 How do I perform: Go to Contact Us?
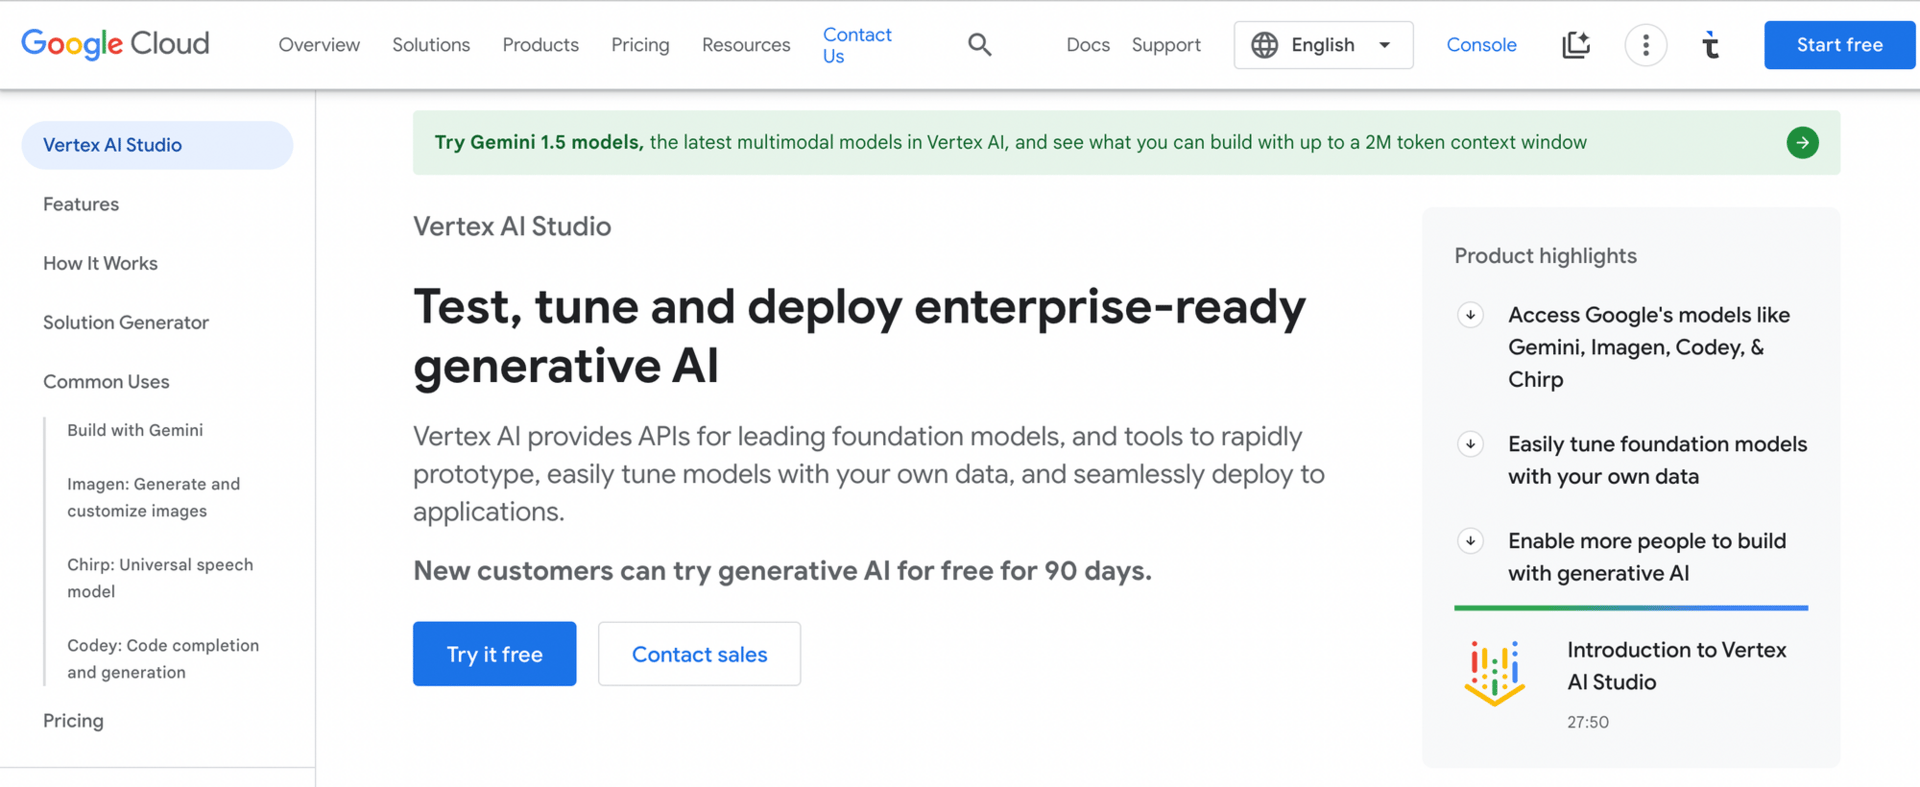857,45
